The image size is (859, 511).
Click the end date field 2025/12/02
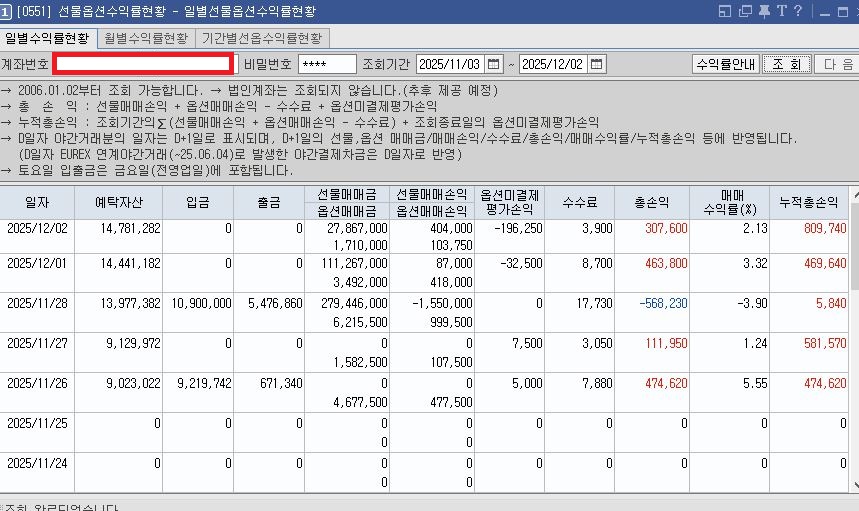click(x=553, y=64)
